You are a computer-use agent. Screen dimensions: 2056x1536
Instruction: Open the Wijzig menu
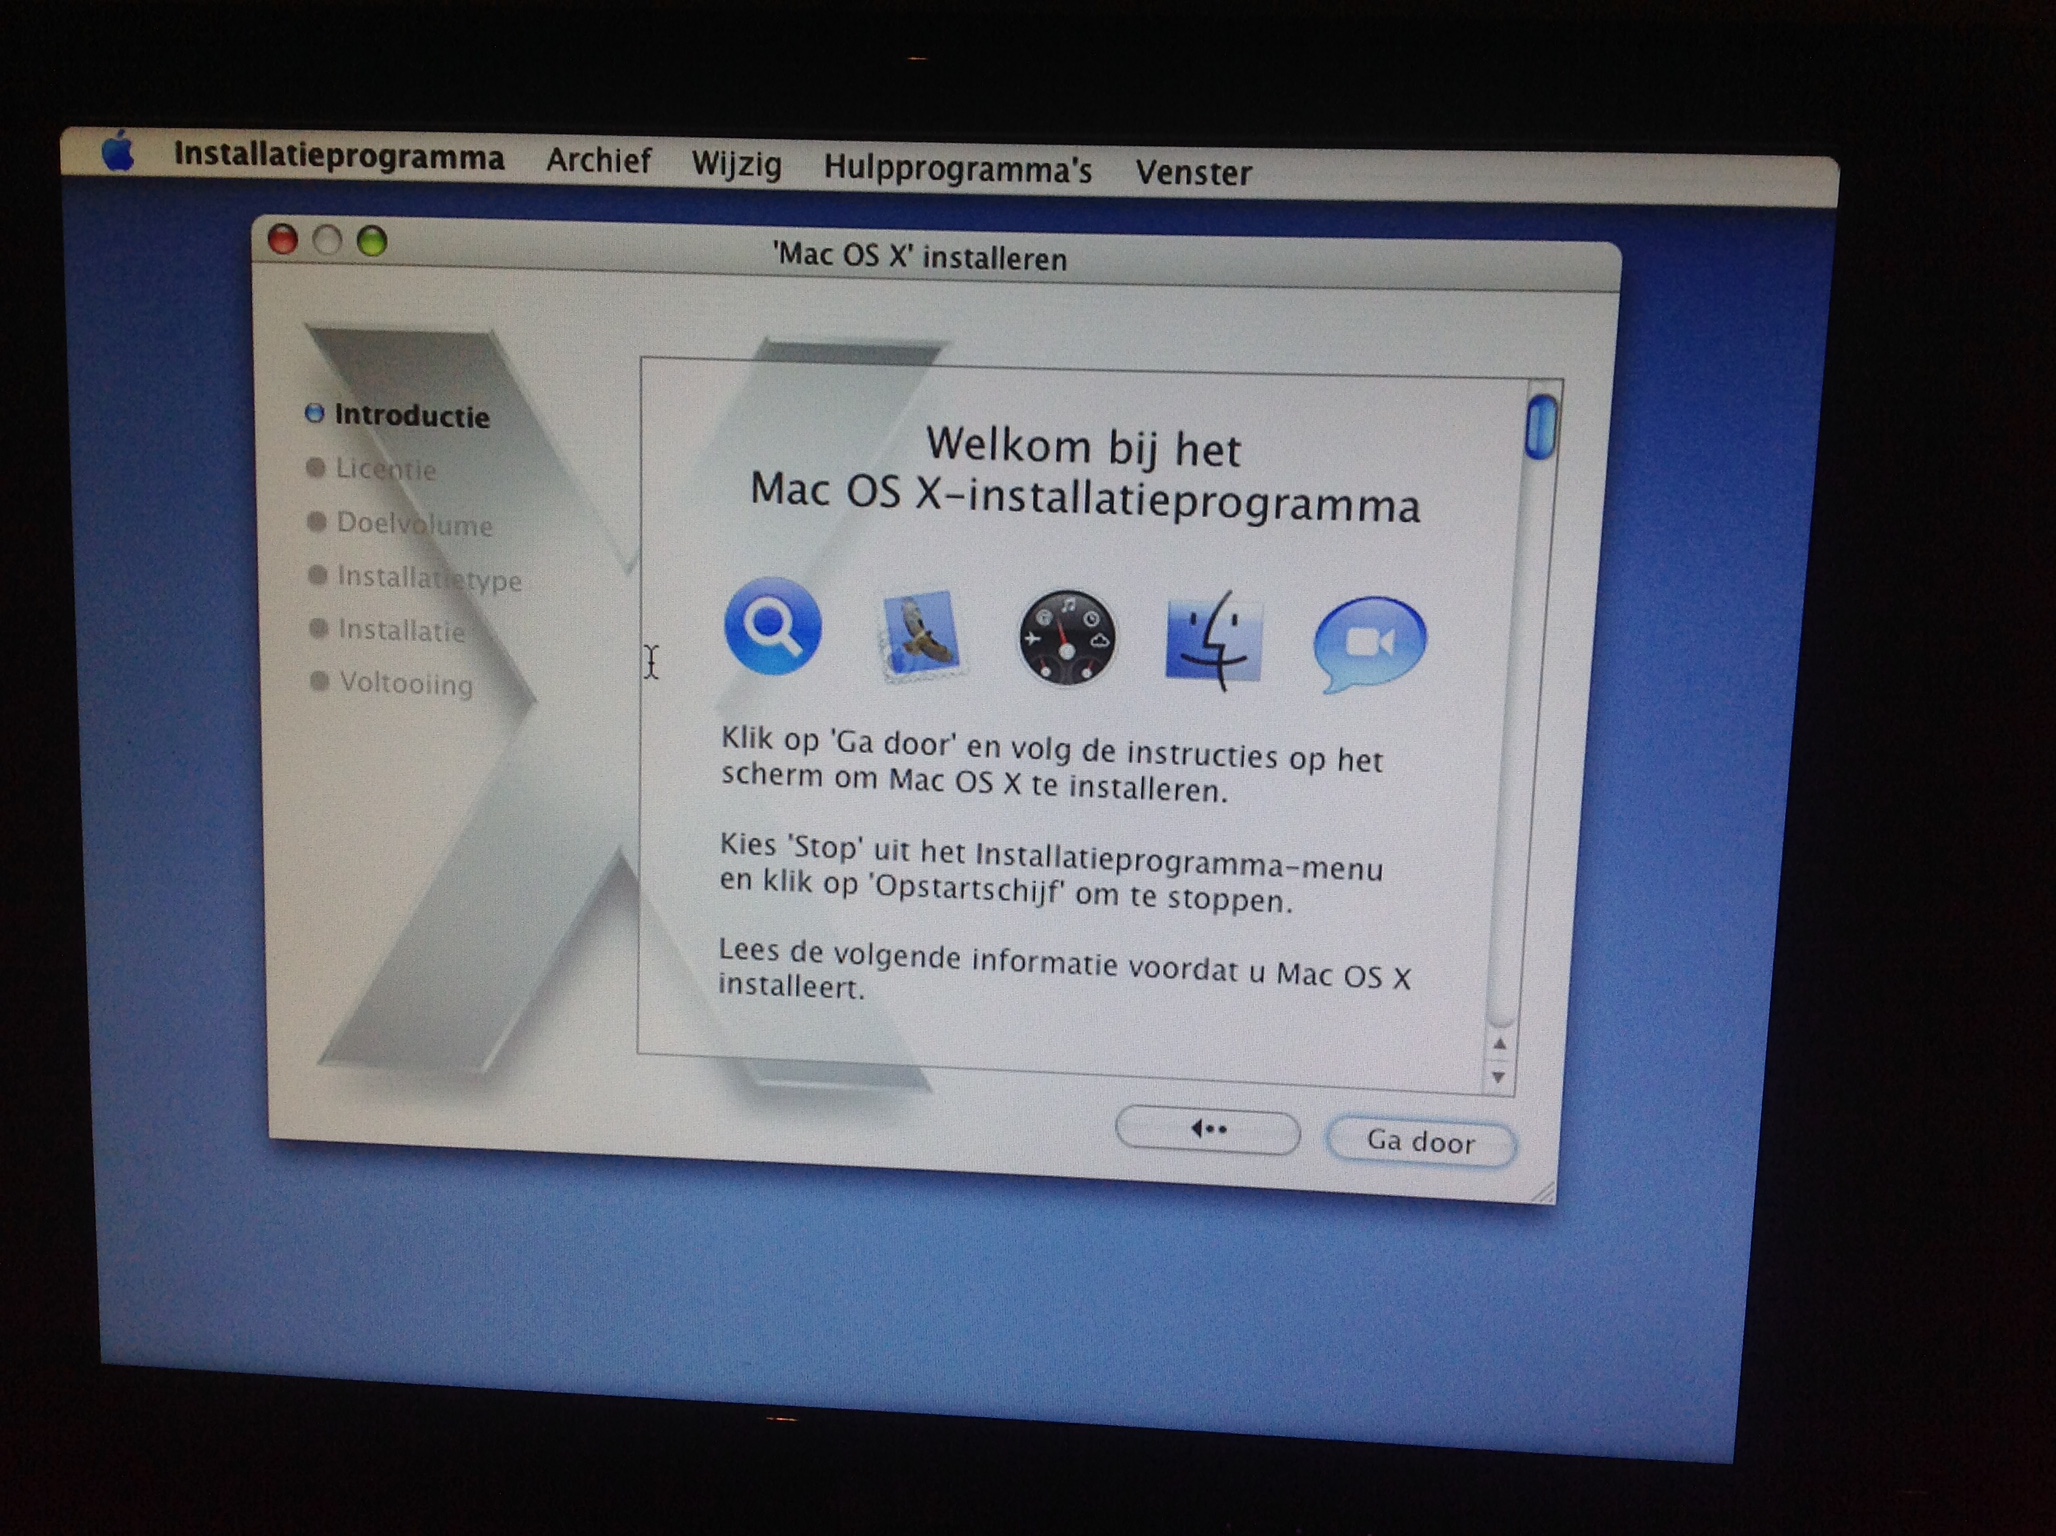click(x=736, y=164)
